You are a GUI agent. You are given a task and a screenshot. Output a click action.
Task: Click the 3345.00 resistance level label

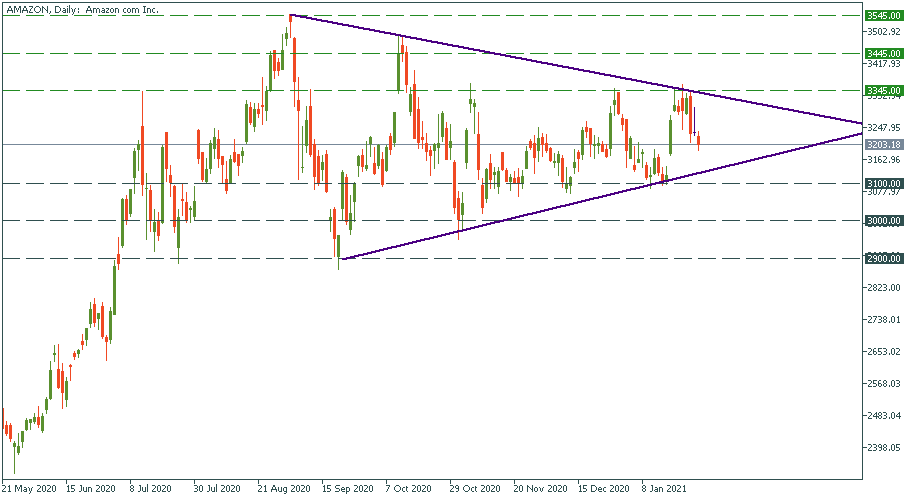[884, 90]
